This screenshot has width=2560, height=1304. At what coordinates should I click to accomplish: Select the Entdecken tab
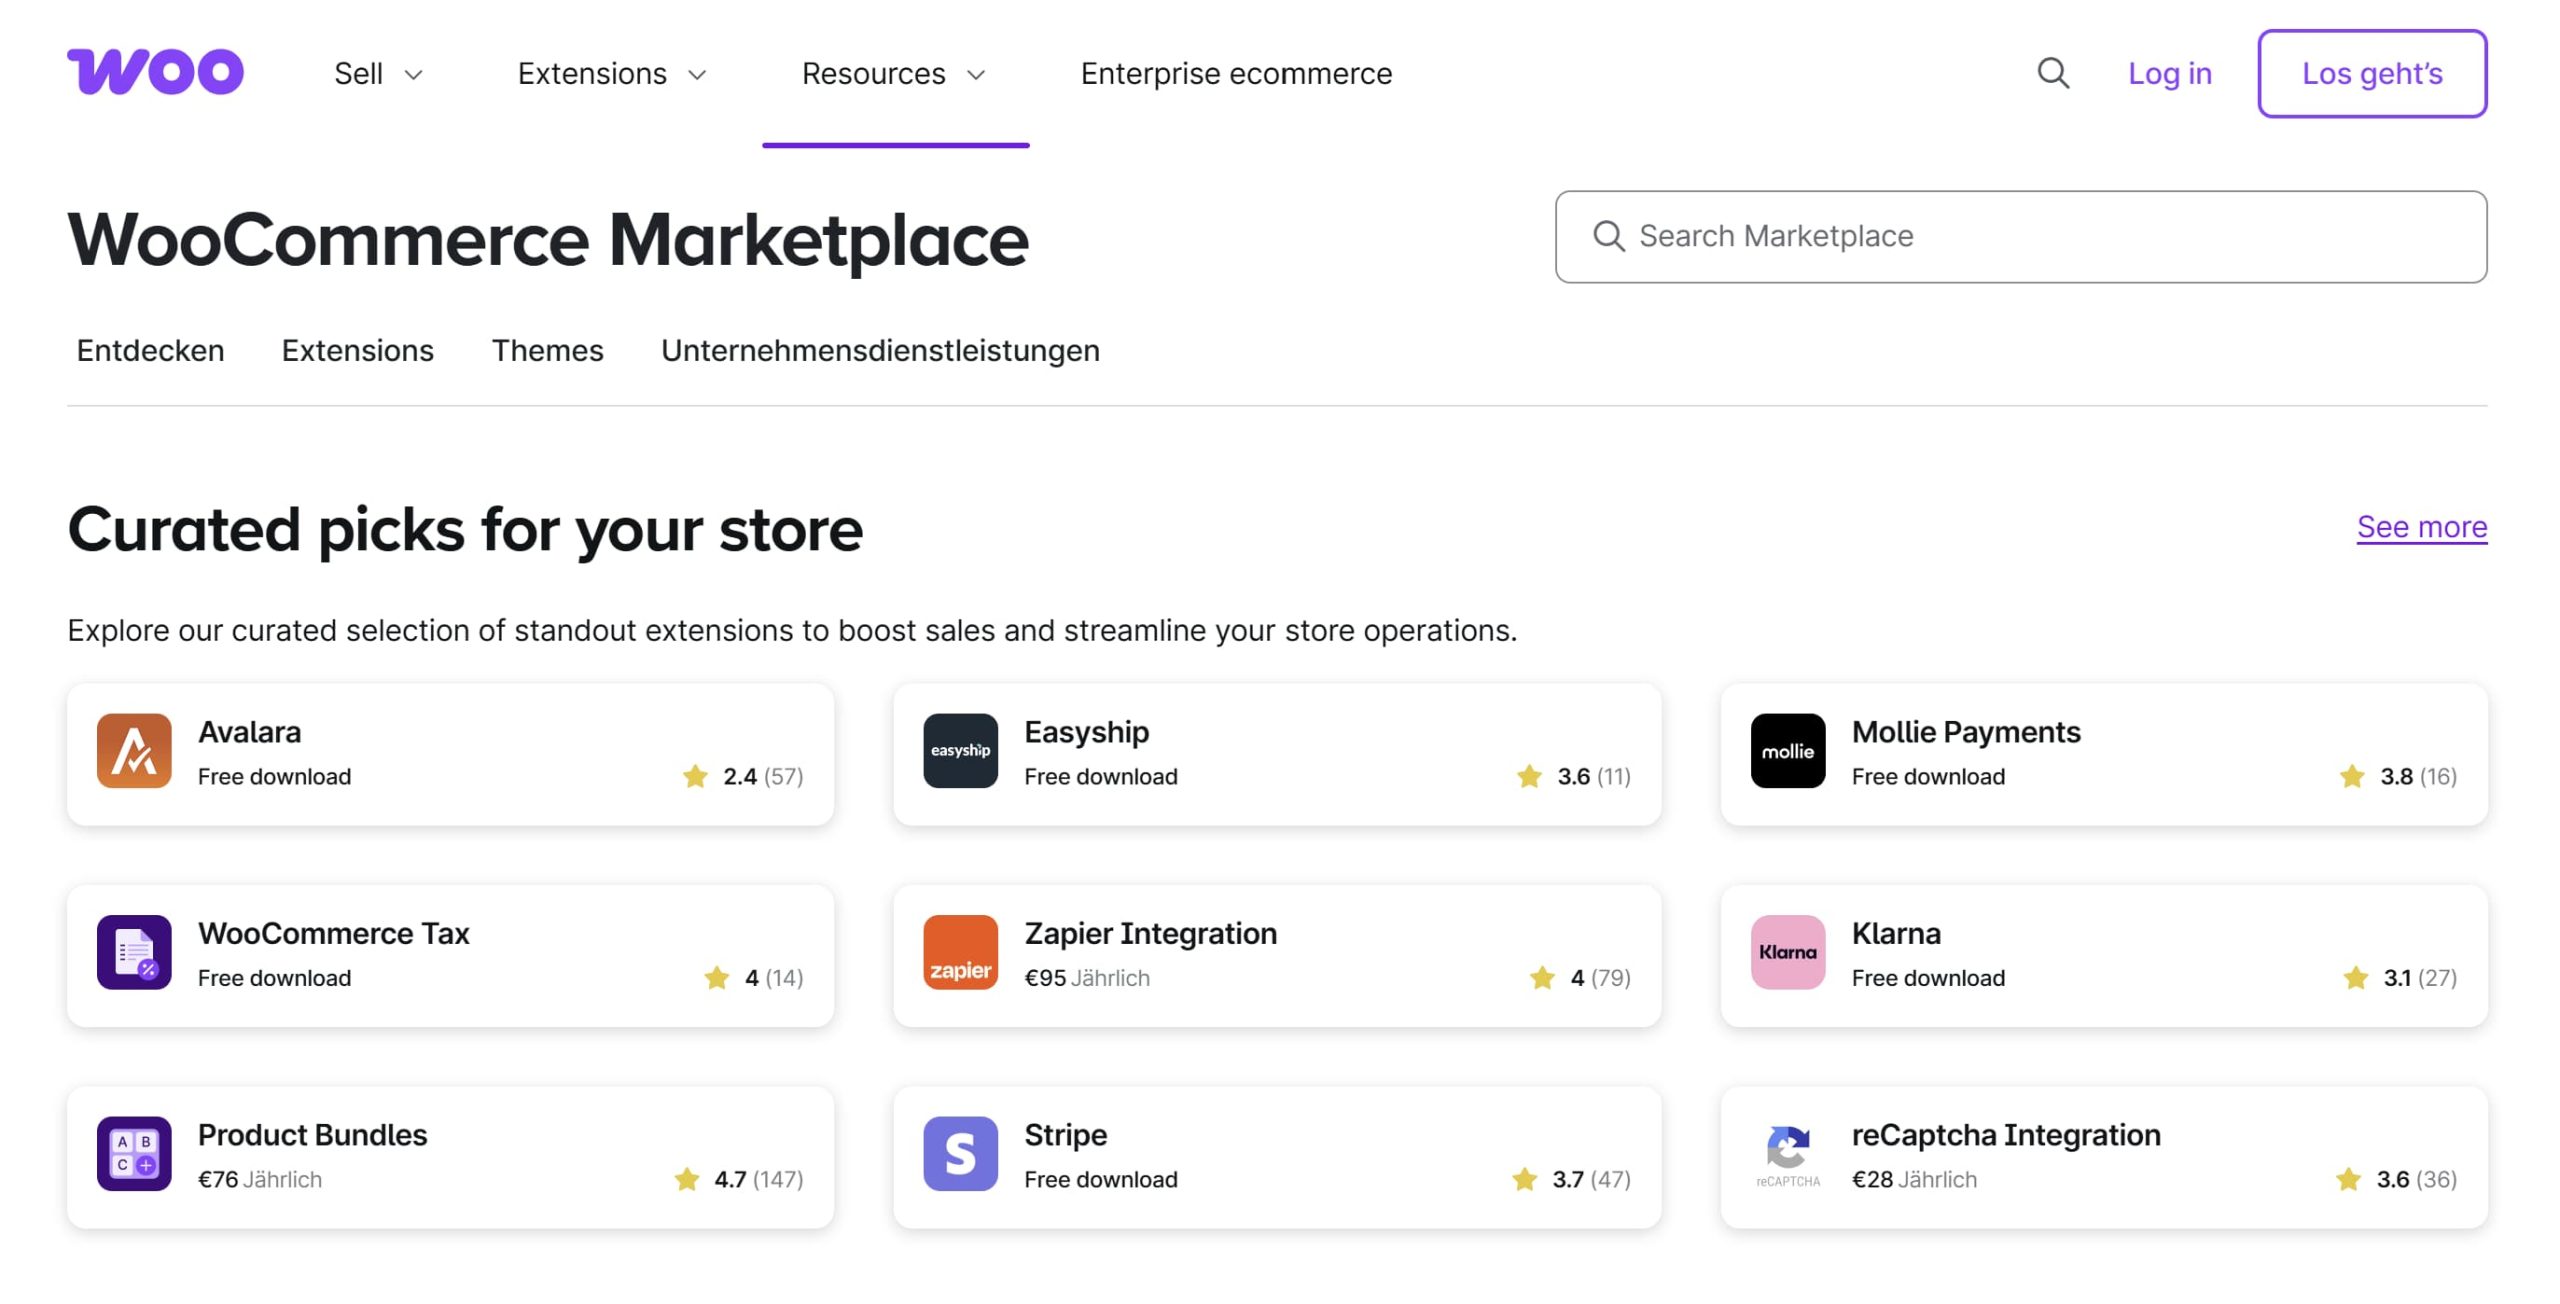tap(150, 350)
